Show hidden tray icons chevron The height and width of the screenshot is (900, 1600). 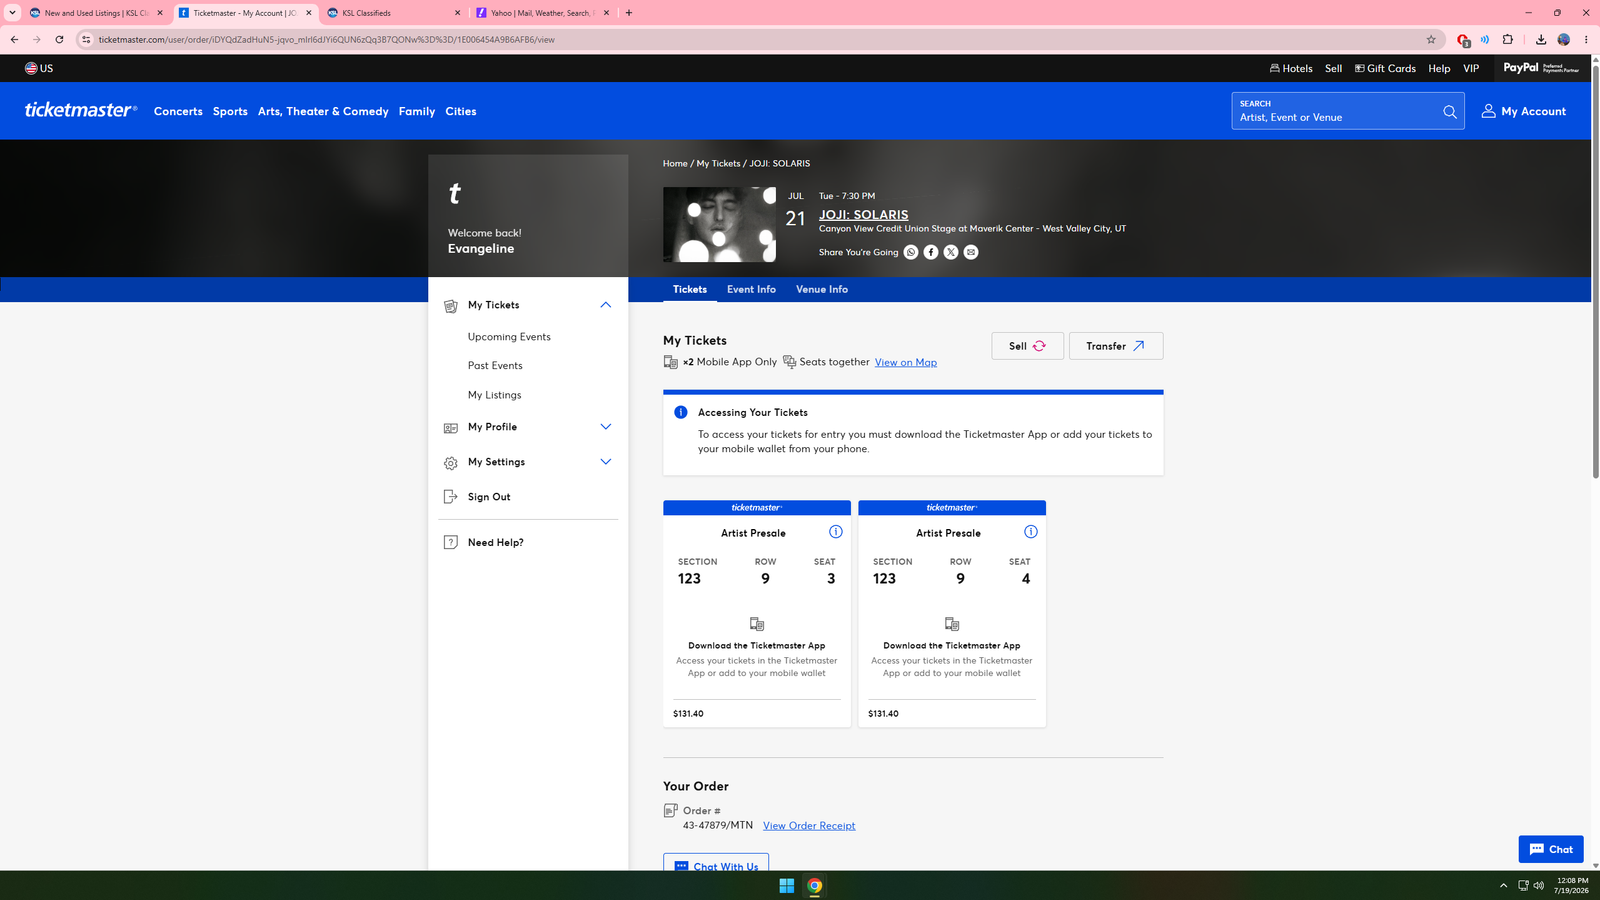click(x=1503, y=886)
